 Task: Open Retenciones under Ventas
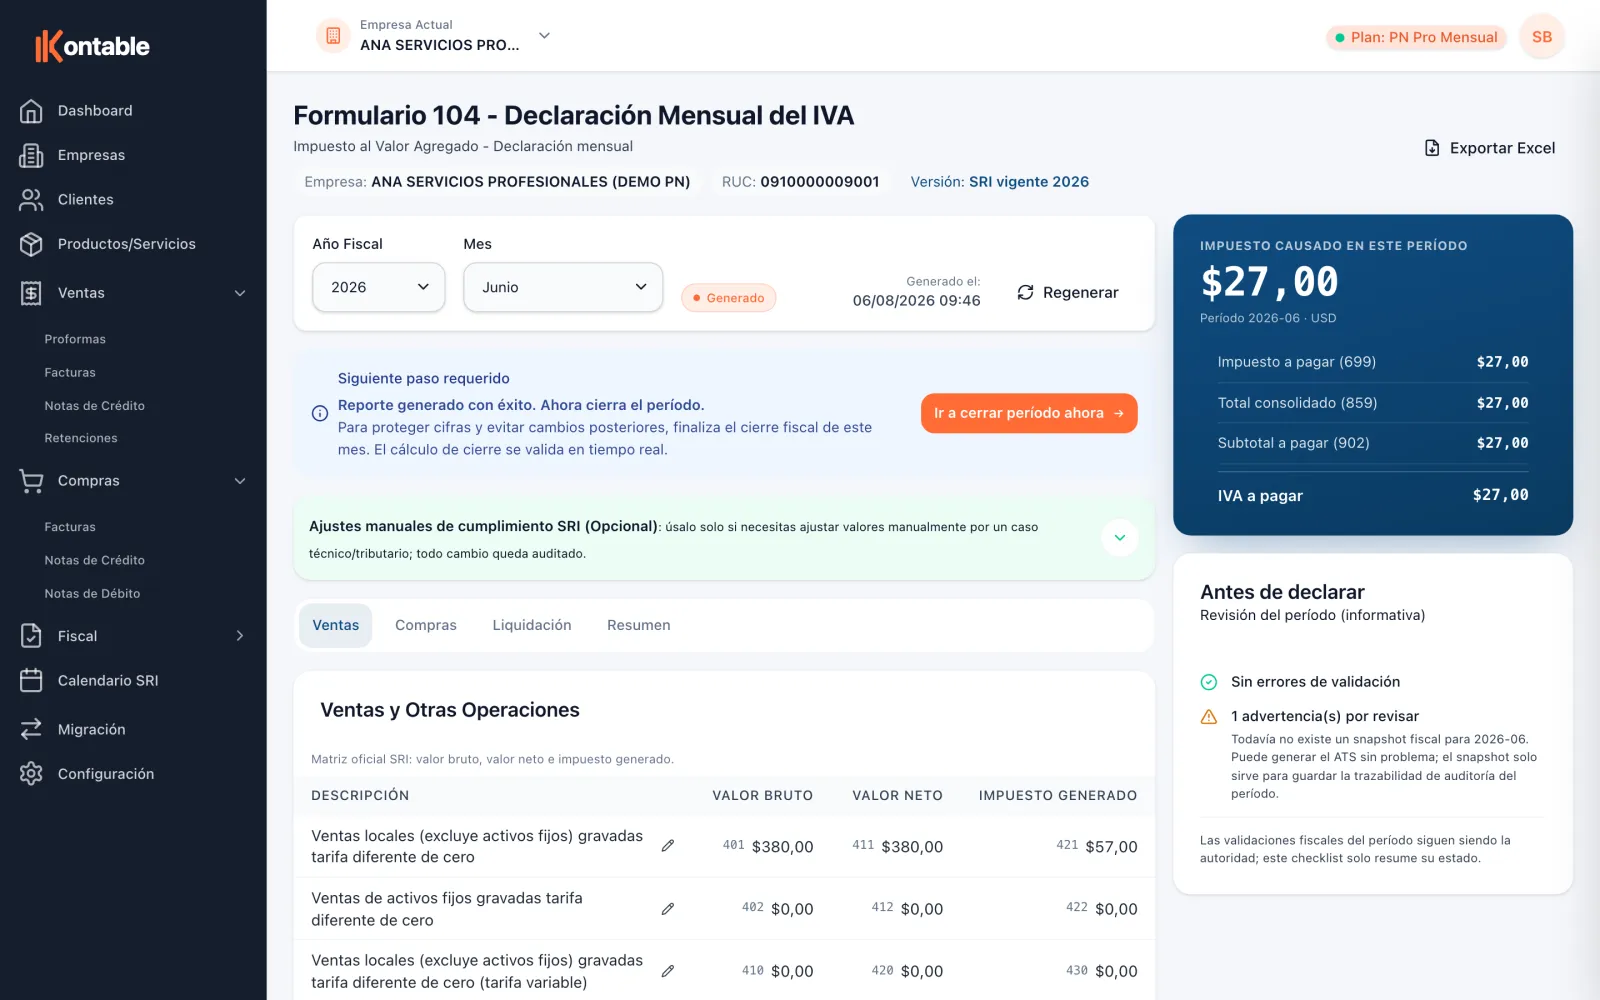[x=81, y=438]
